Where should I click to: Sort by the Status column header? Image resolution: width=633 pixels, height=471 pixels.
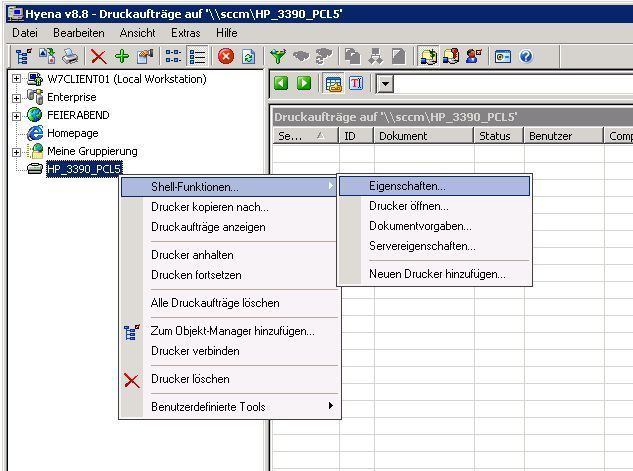coord(499,136)
